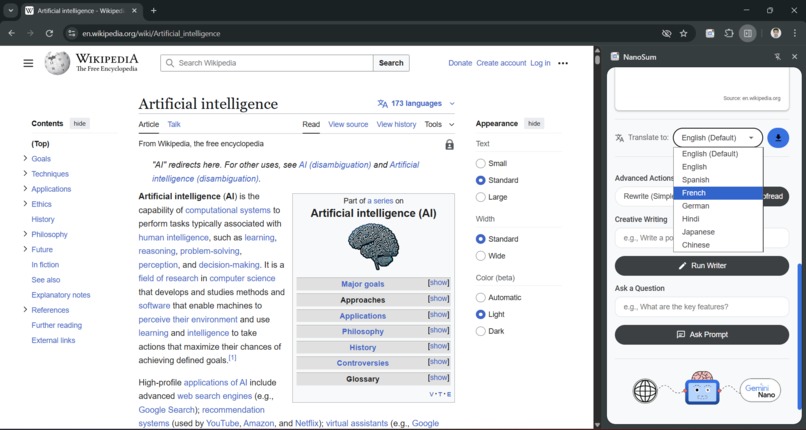Click the Run Writer button
Image resolution: width=806 pixels, height=430 pixels.
point(702,266)
